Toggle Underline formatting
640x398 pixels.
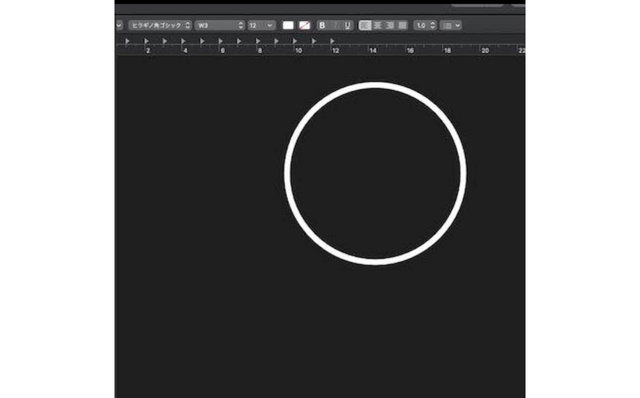point(347,25)
